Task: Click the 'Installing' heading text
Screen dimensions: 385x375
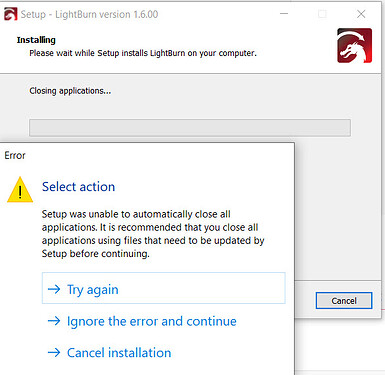Action: 36,40
